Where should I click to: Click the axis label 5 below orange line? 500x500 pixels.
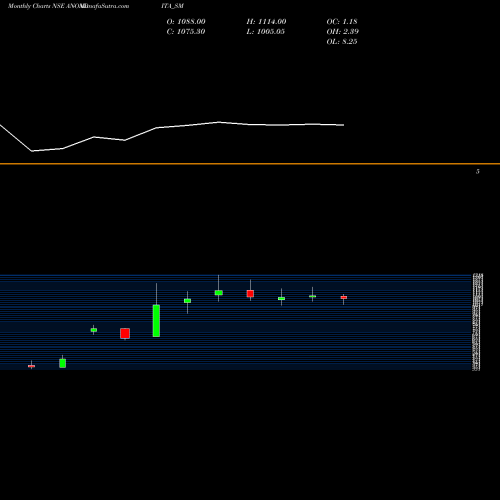478,171
